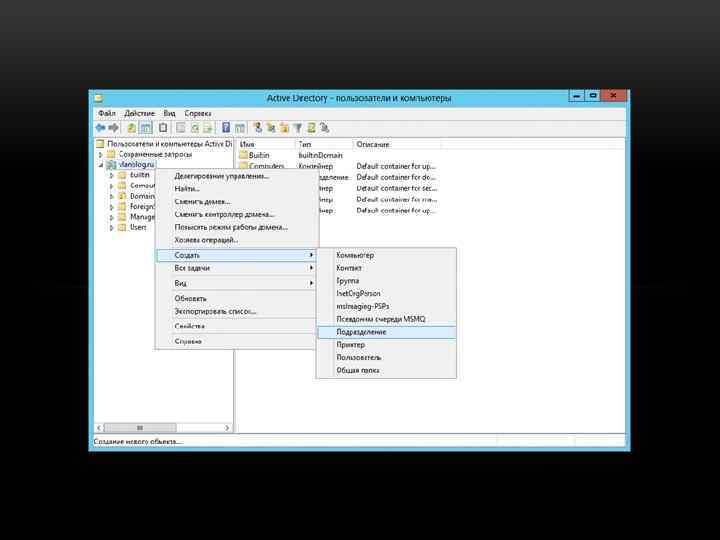Open the Действие menu
The image size is (720, 540).
pyautogui.click(x=140, y=113)
